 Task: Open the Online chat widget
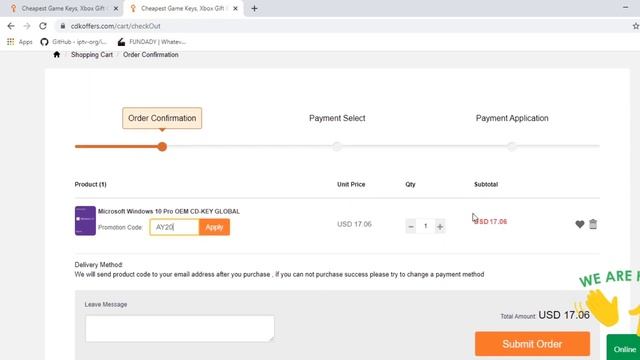(x=624, y=348)
